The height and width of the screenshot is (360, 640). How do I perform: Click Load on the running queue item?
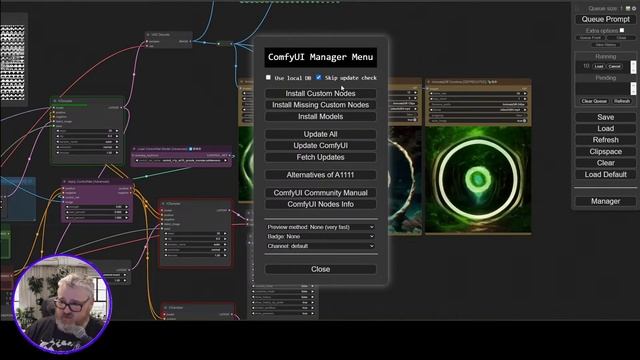click(x=599, y=66)
